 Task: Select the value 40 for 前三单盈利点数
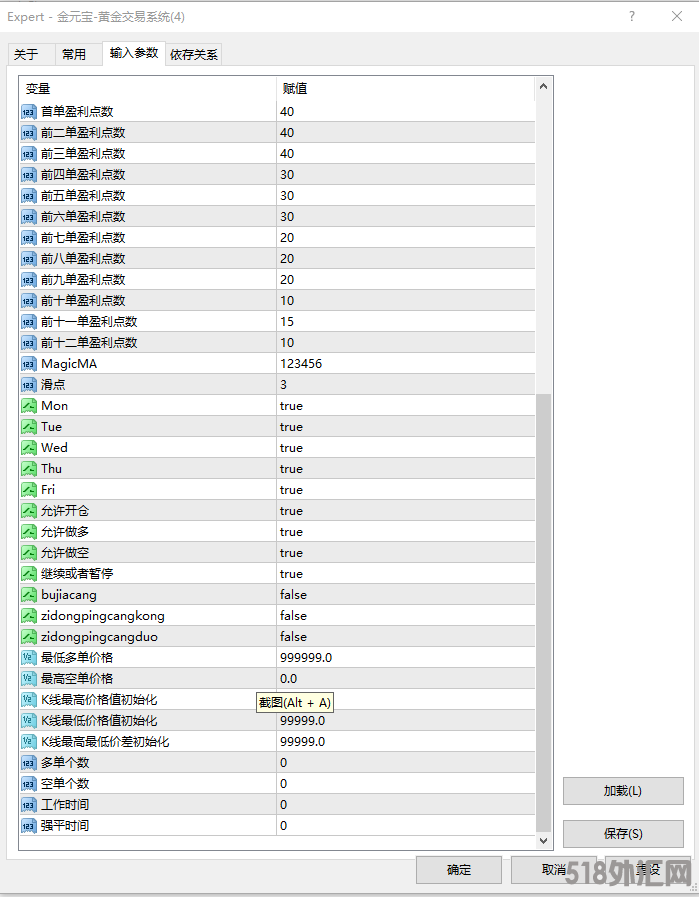287,153
